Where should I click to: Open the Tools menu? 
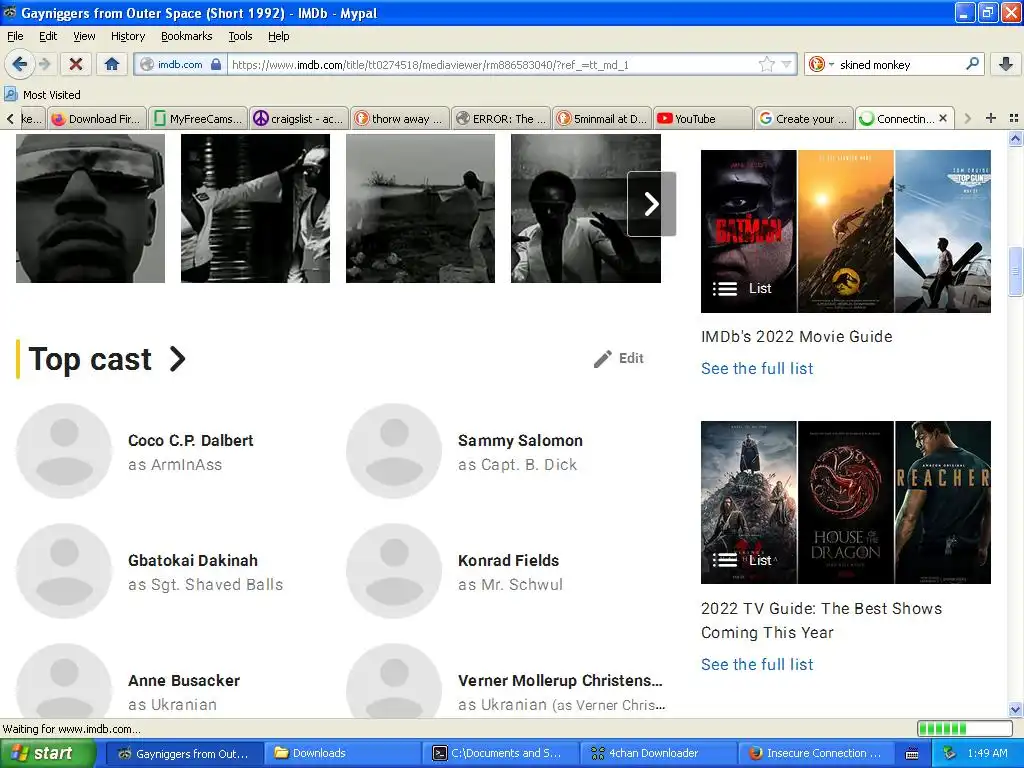[240, 36]
